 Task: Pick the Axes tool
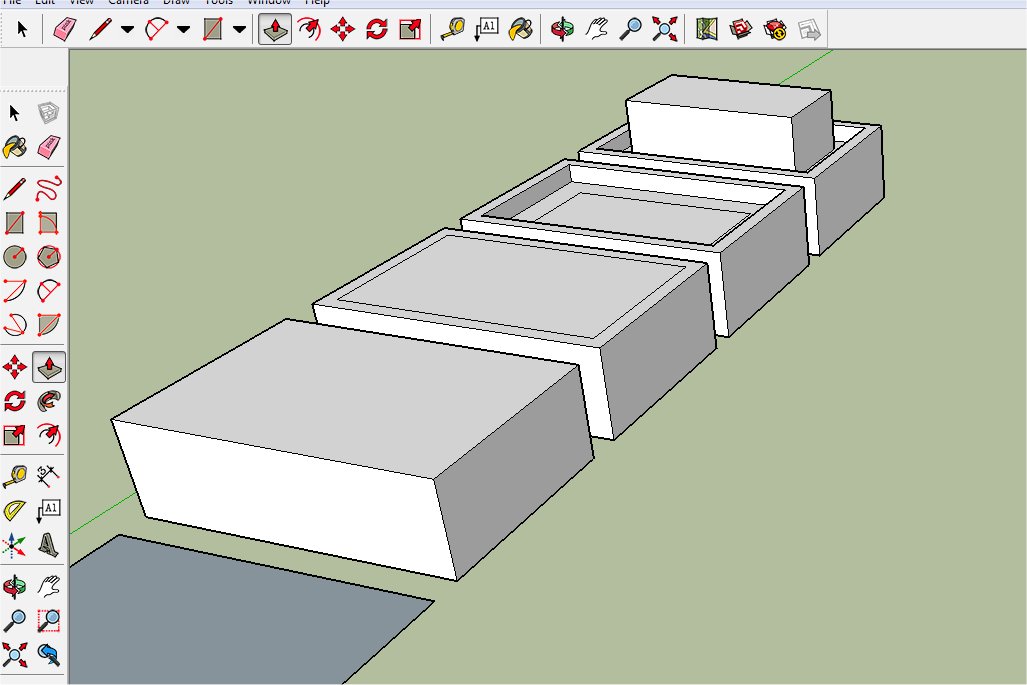coord(15,545)
